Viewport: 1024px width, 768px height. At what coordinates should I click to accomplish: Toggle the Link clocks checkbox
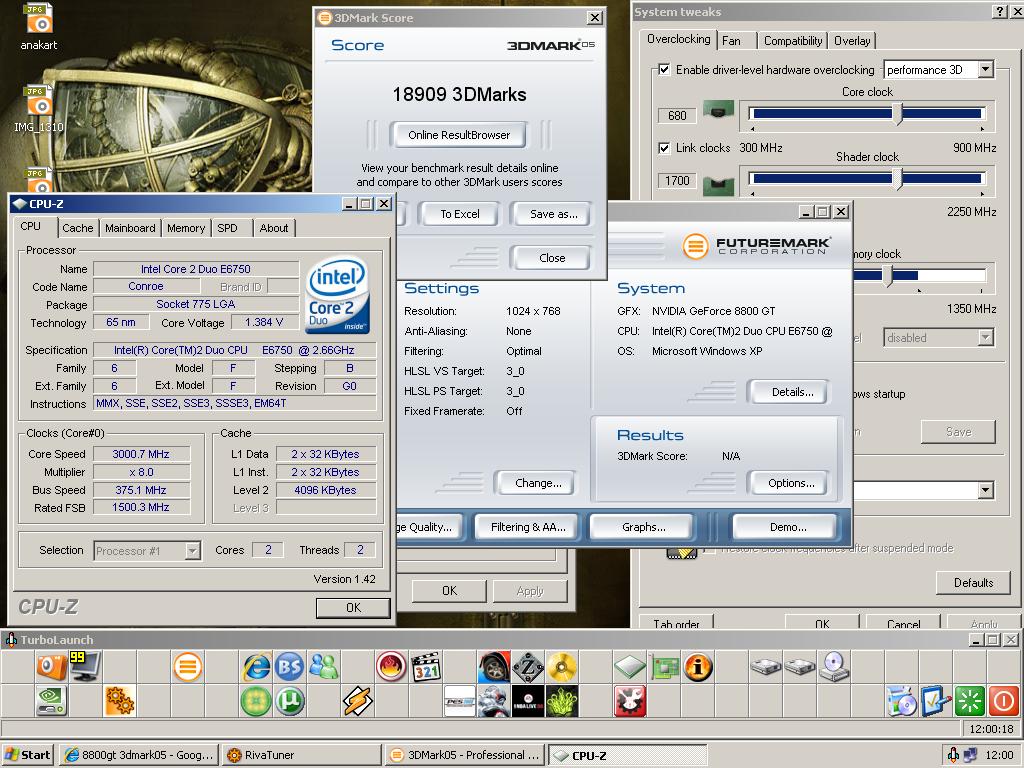664,148
